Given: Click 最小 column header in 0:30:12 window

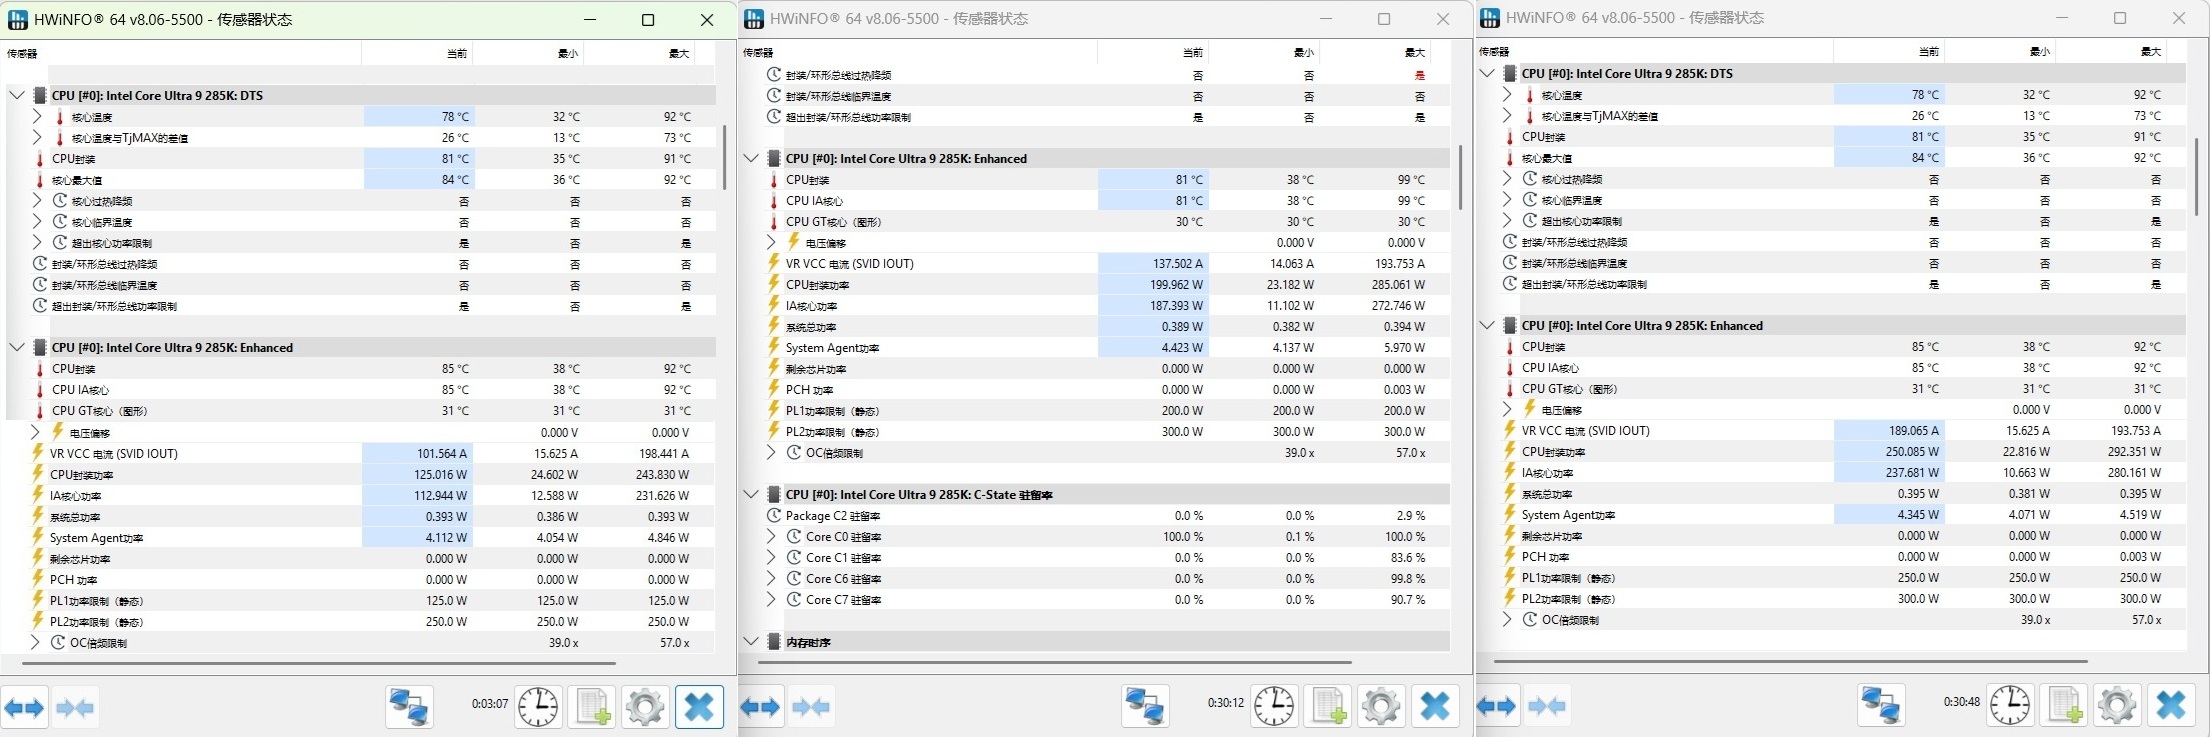Looking at the screenshot, I should coord(1264,52).
